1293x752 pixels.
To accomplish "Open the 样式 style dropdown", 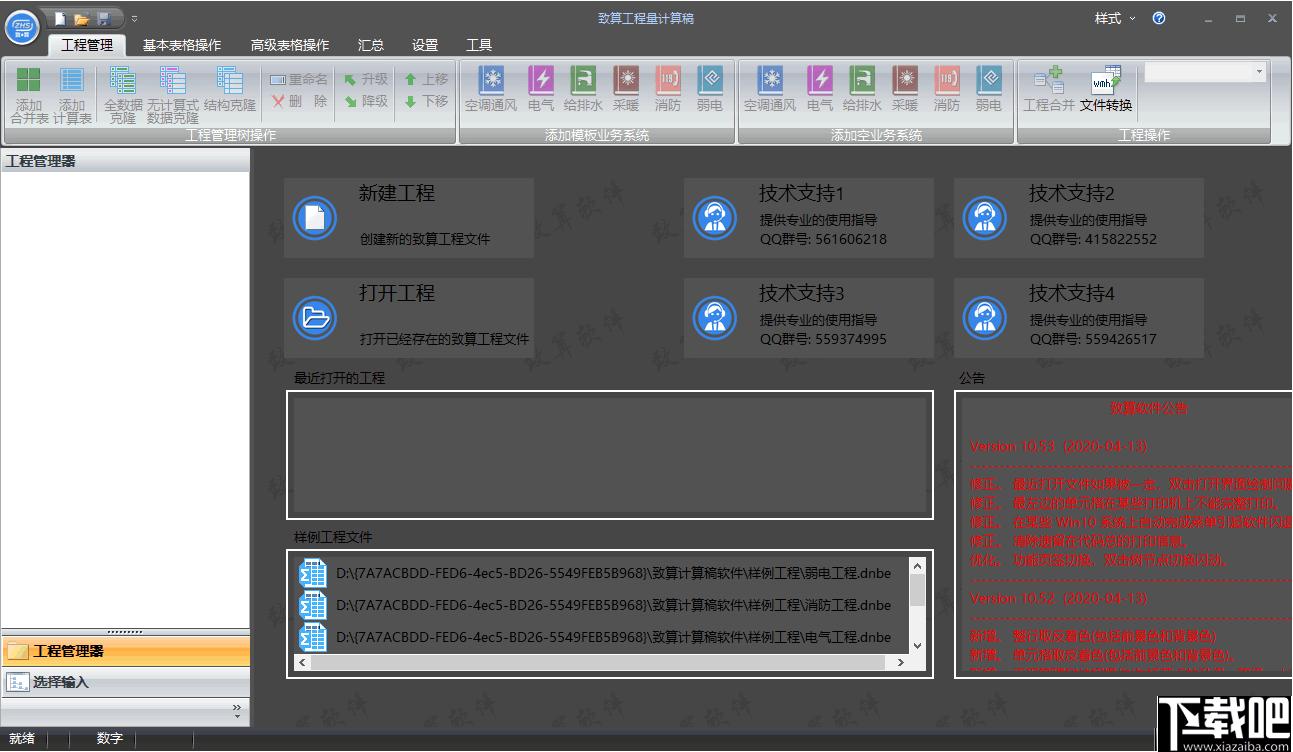I will 1115,18.
